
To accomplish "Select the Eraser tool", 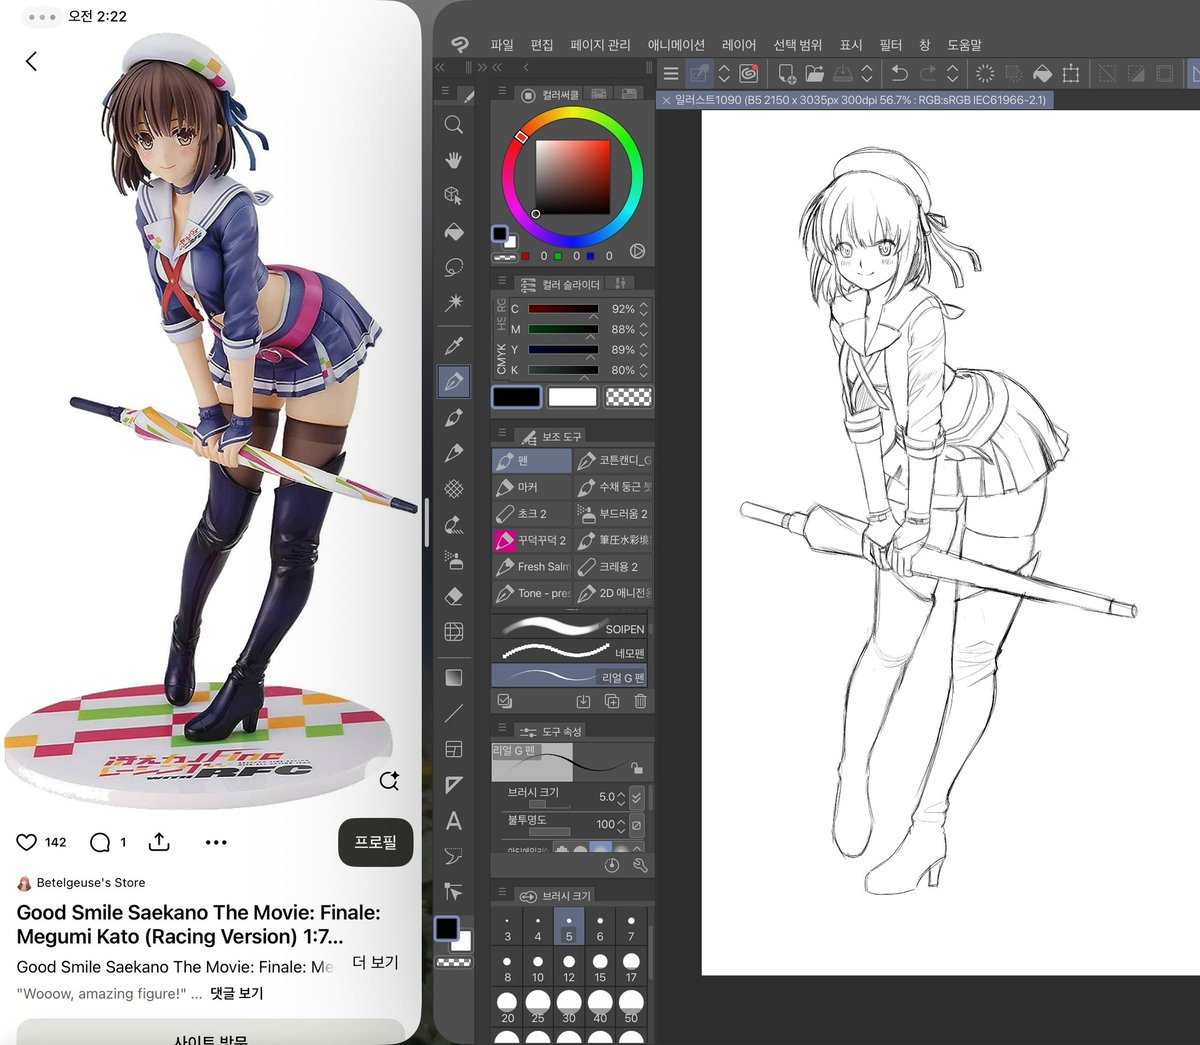I will click(x=453, y=596).
